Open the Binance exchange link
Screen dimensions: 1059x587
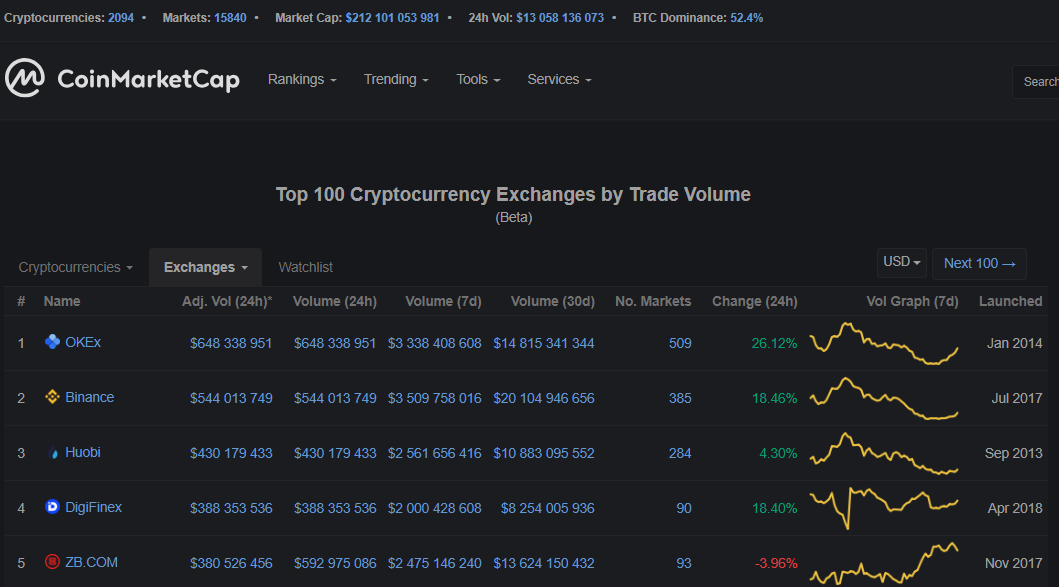[x=89, y=397]
